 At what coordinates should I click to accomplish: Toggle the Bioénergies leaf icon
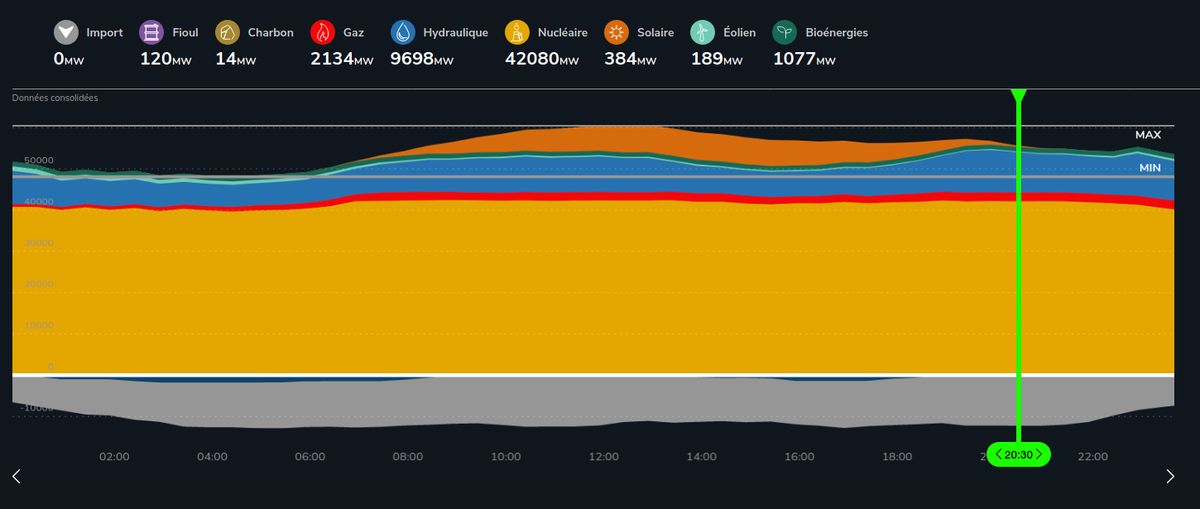[786, 33]
